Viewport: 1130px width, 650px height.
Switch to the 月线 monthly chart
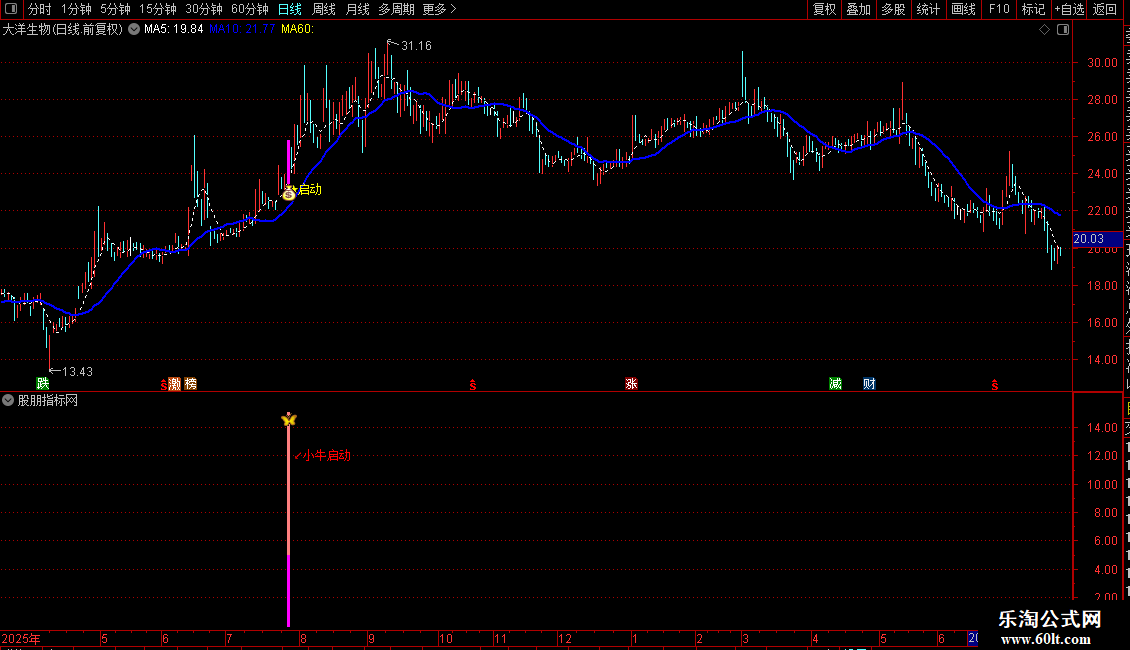click(x=357, y=9)
